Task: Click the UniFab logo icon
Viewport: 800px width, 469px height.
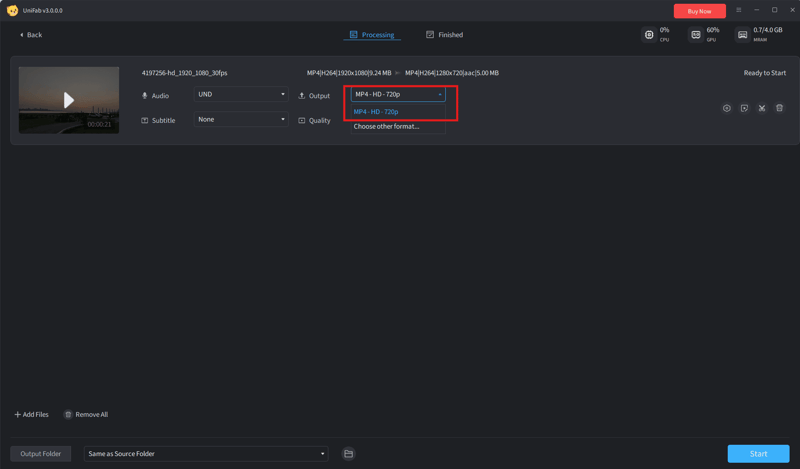Action: click(x=12, y=10)
